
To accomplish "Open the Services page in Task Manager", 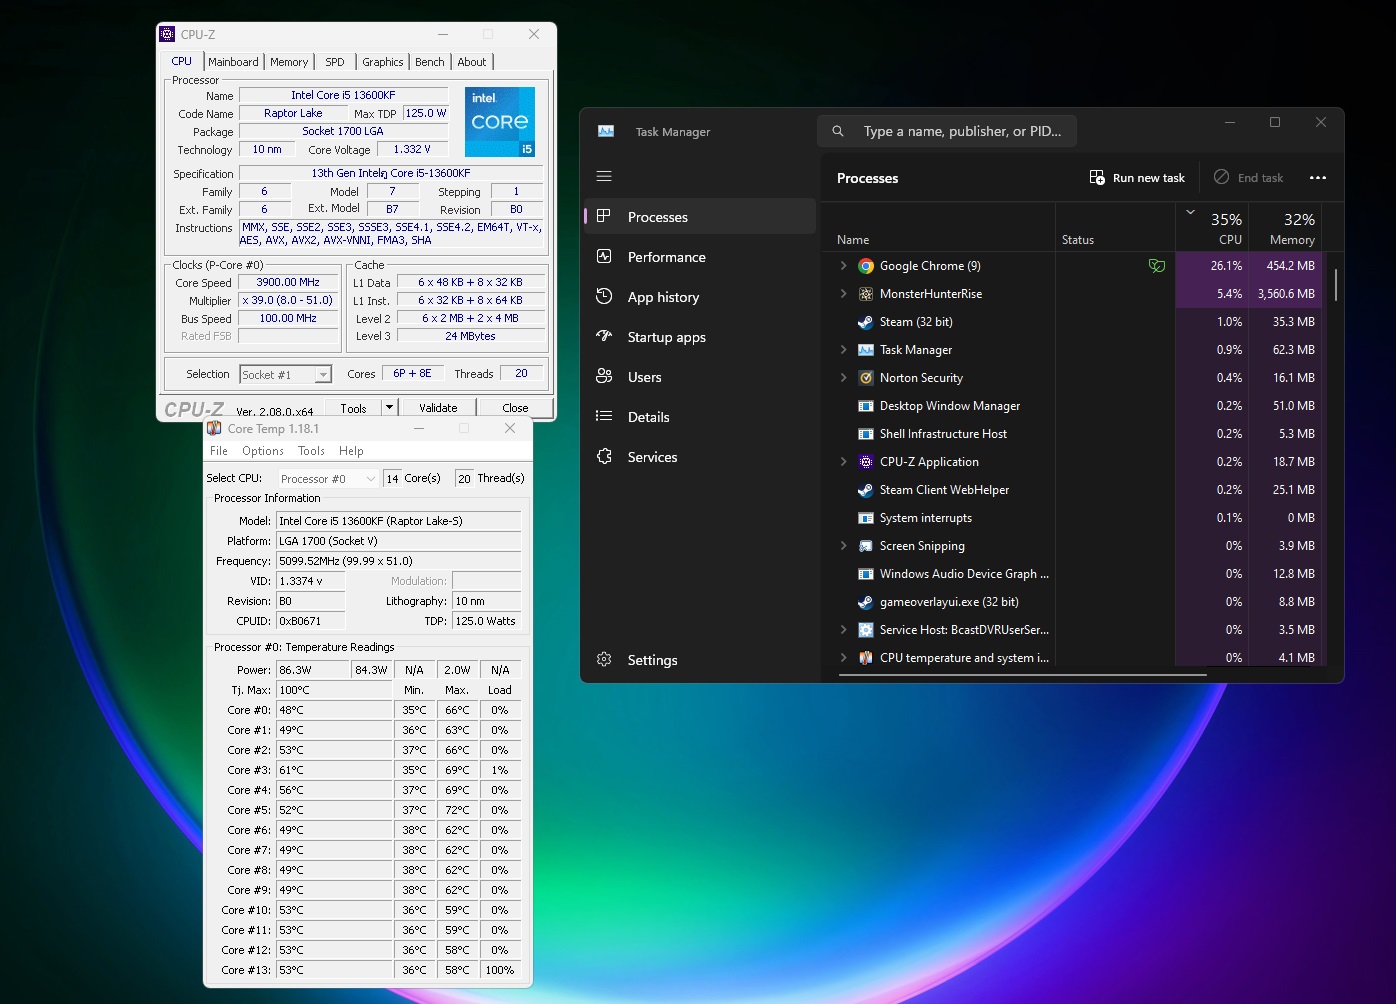I will point(700,457).
